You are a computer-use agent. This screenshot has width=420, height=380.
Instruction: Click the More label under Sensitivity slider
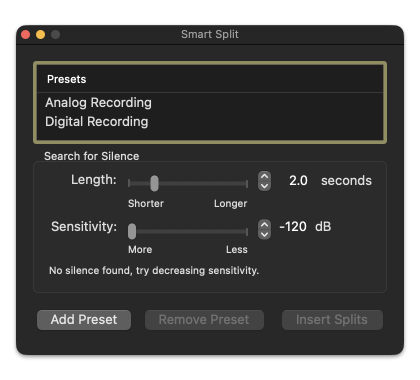click(140, 249)
